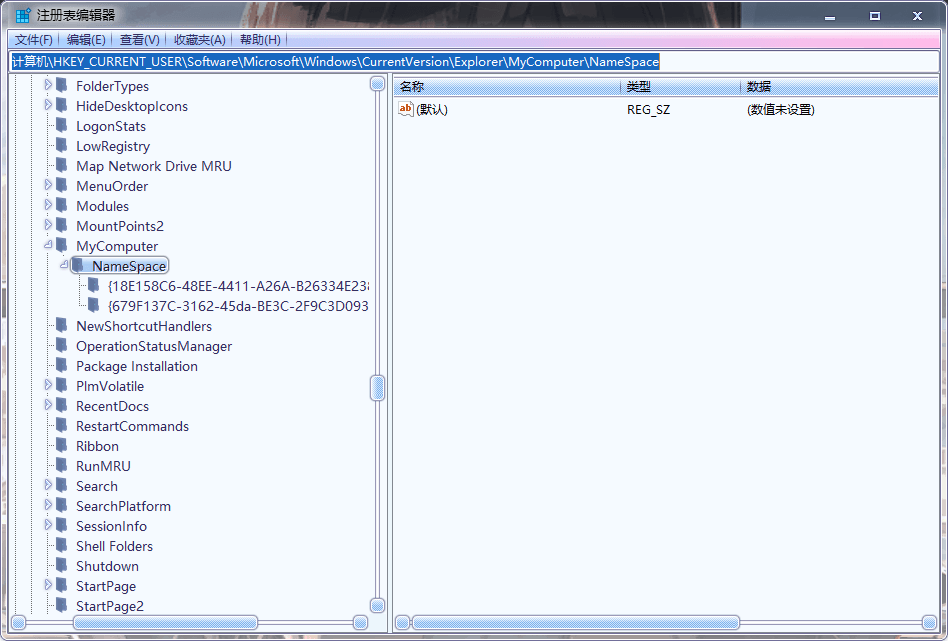The height and width of the screenshot is (641, 948).
Task: Collapse the MyComputer key
Action: tap(48, 245)
